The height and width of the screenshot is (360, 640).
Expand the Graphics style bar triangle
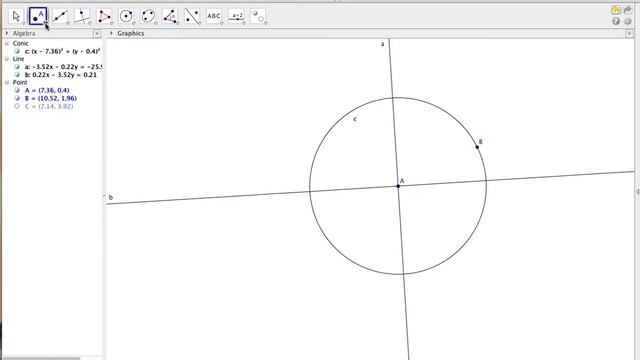point(111,33)
